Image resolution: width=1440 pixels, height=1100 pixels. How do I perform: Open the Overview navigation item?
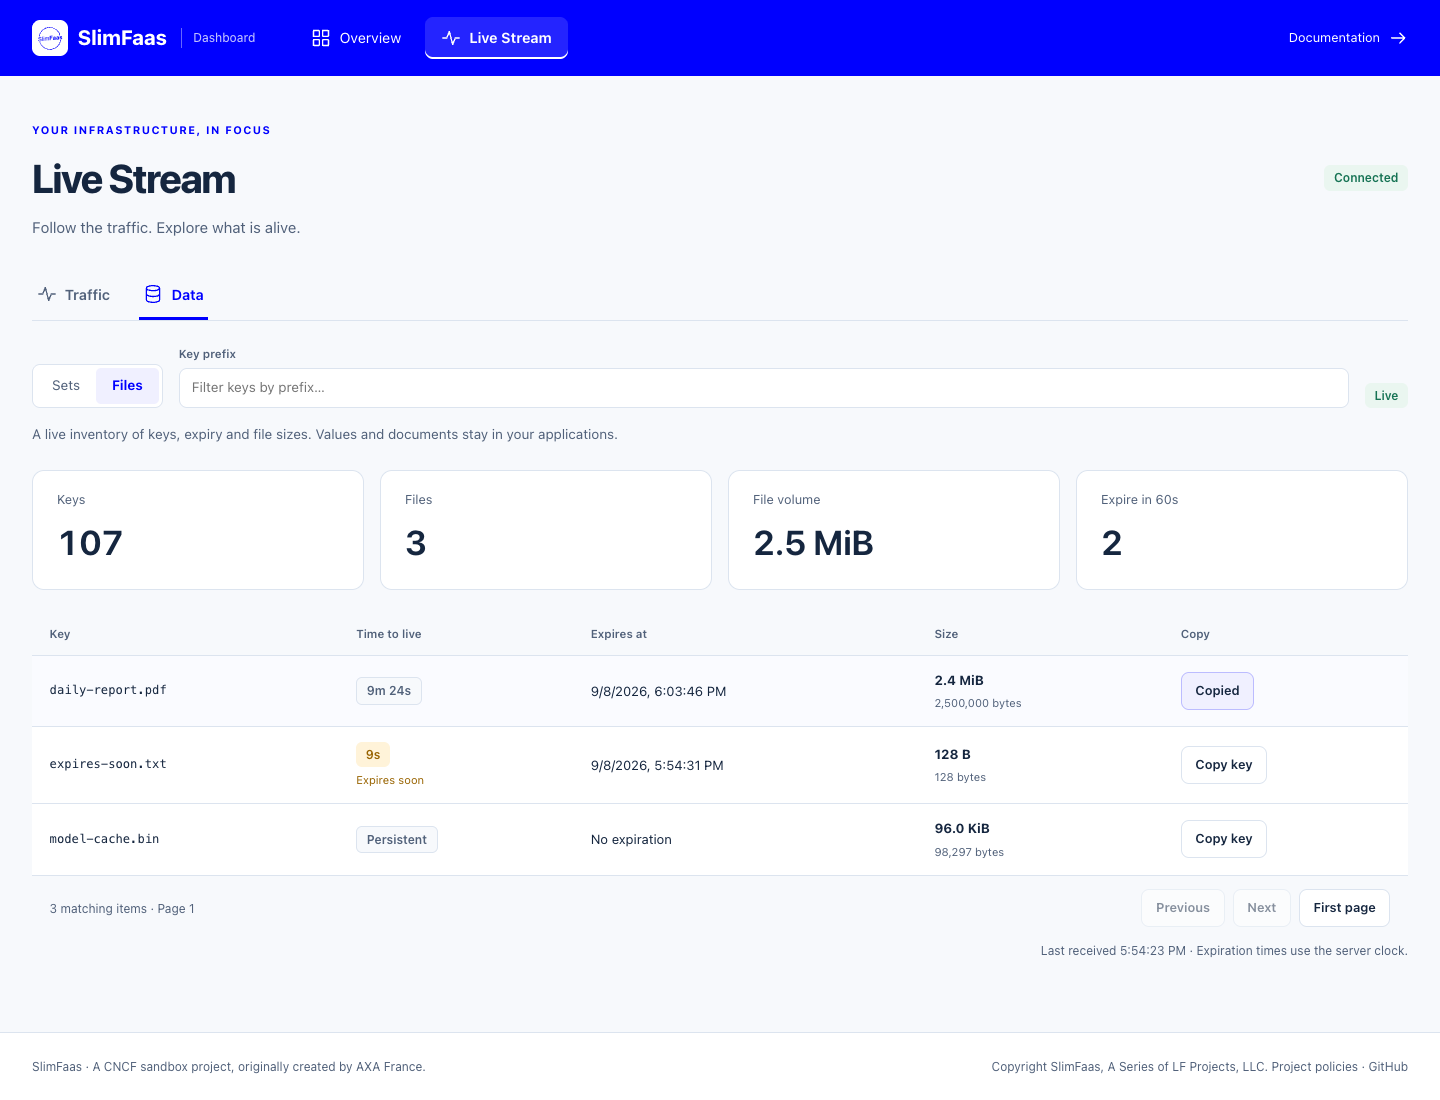[357, 38]
